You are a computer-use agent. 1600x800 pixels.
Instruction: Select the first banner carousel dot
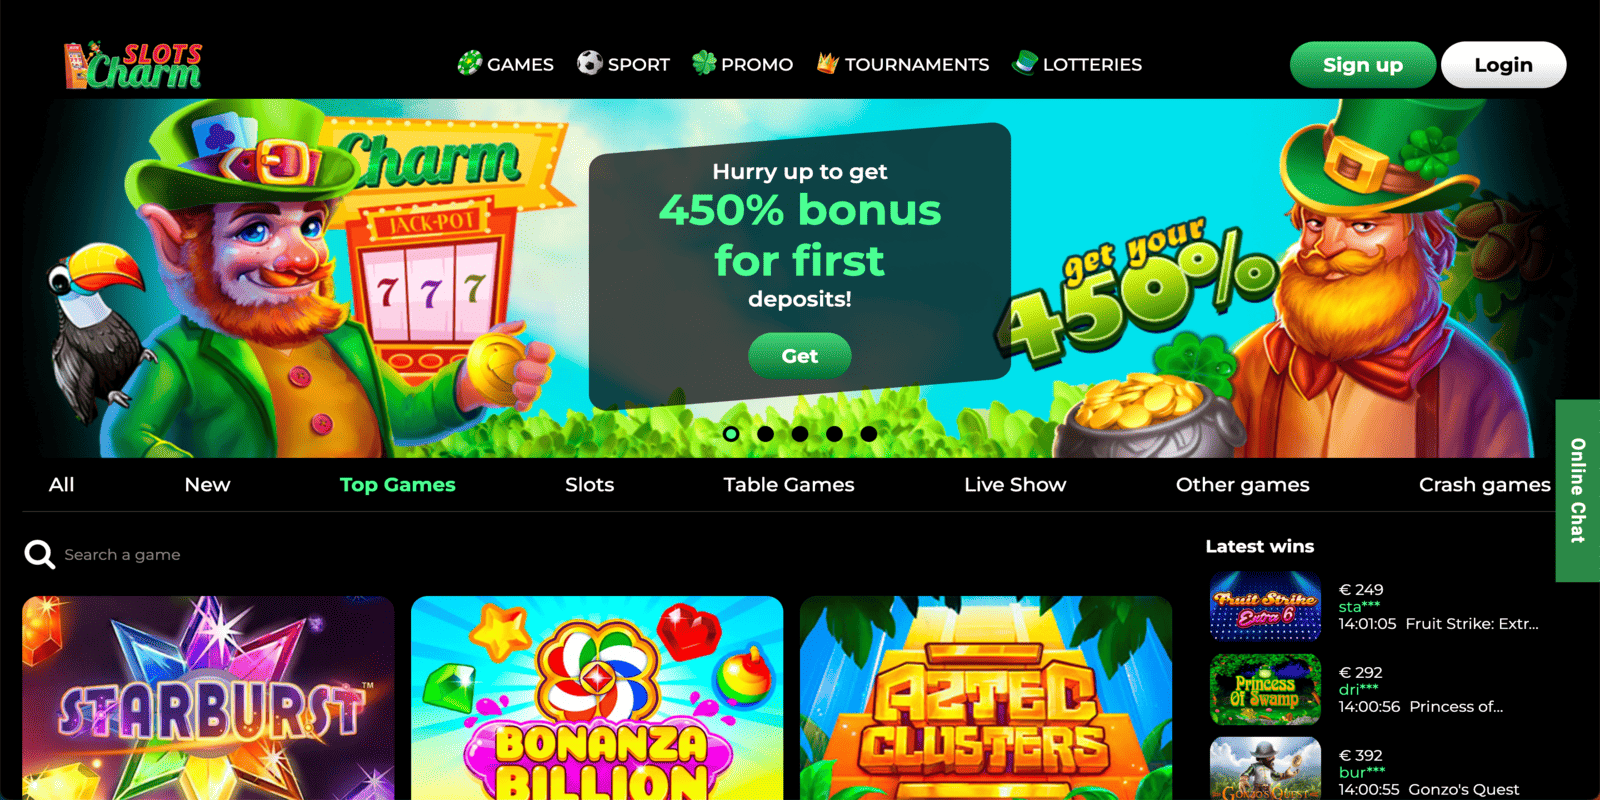tap(731, 434)
